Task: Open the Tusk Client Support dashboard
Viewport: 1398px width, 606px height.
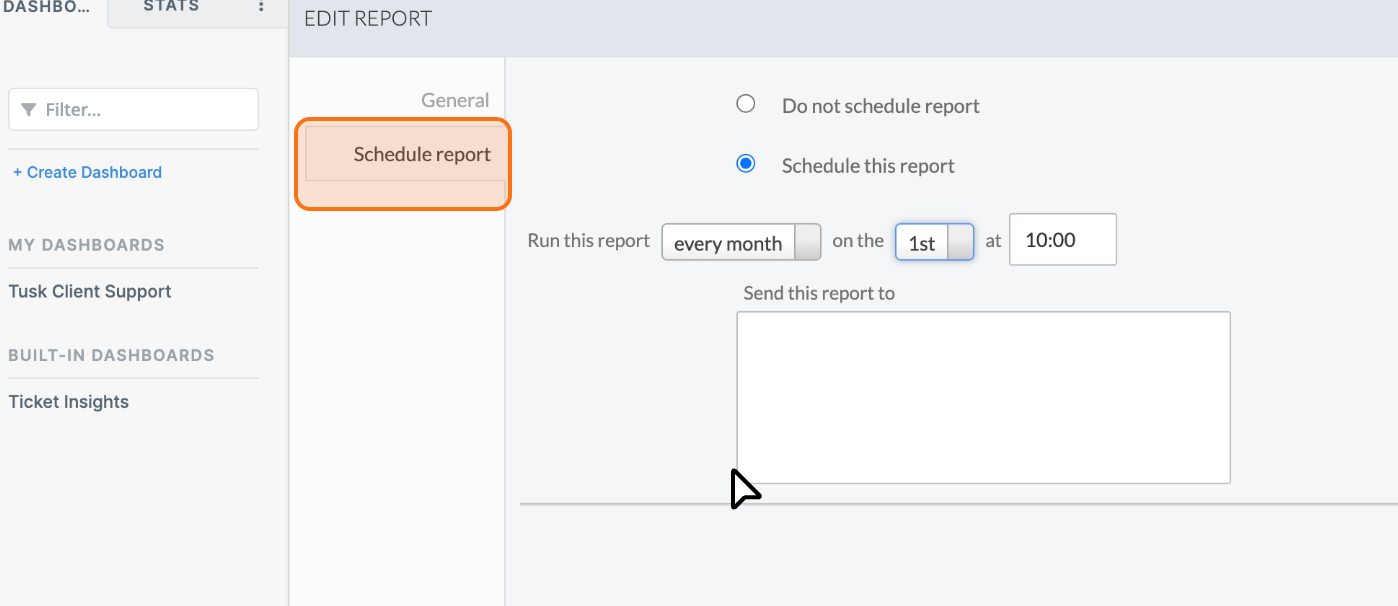Action: click(x=90, y=291)
